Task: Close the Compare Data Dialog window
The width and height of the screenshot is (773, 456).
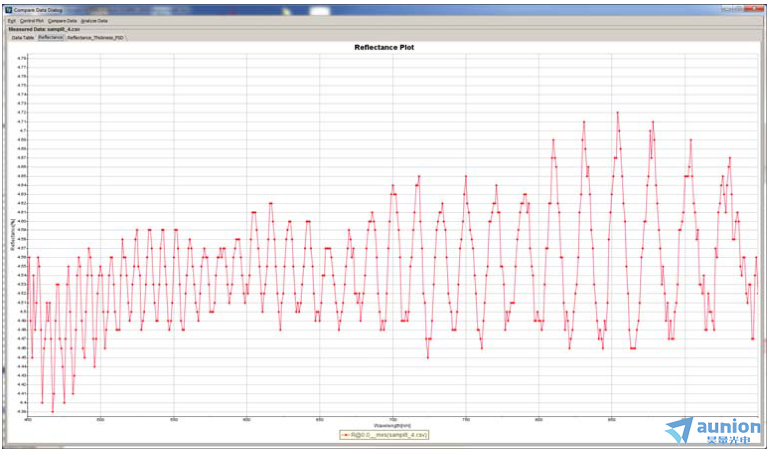Action: click(x=754, y=9)
